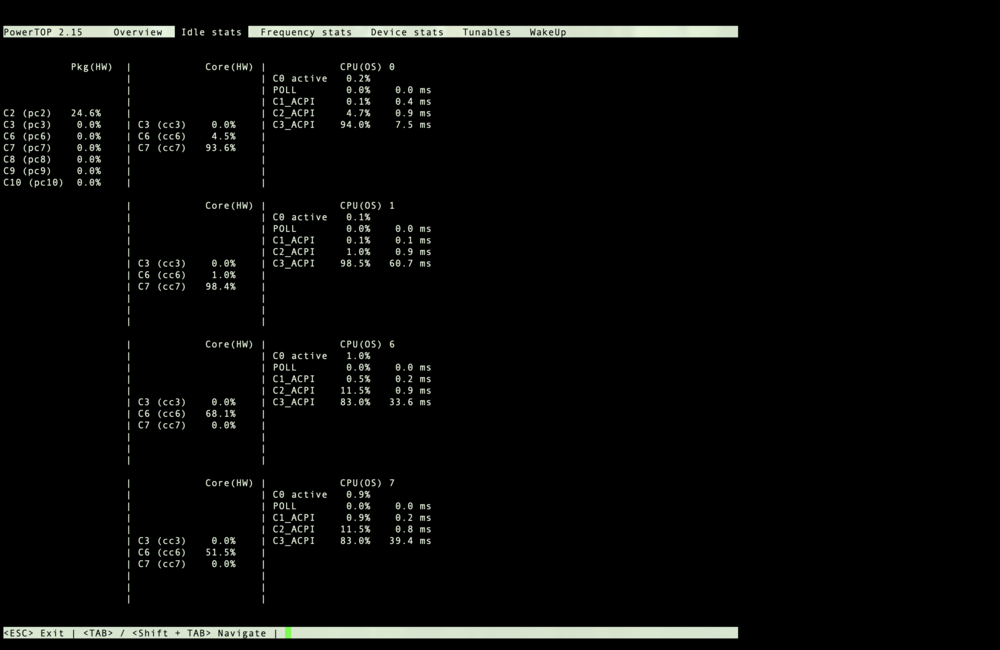Image resolution: width=1000 pixels, height=650 pixels.
Task: Select the C6 (pc6) package row
Action: click(52, 136)
